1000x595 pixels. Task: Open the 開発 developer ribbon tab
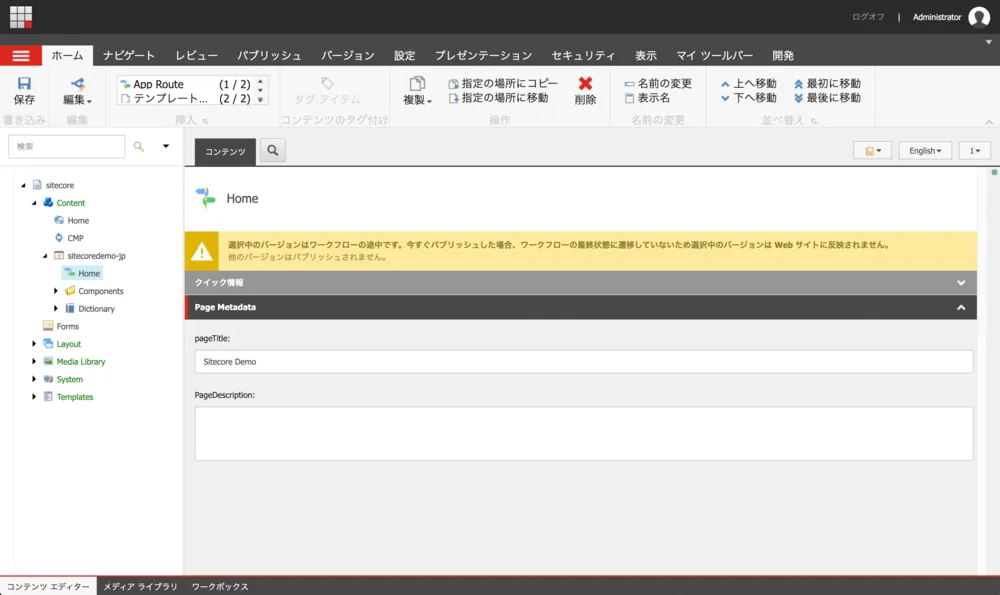(783, 55)
